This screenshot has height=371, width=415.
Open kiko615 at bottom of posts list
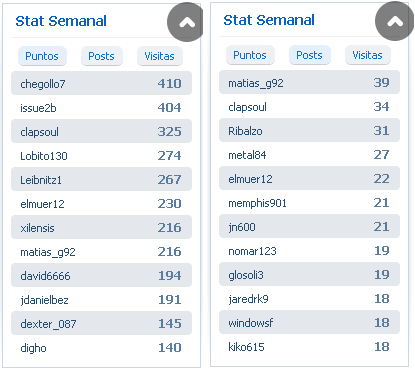click(246, 347)
